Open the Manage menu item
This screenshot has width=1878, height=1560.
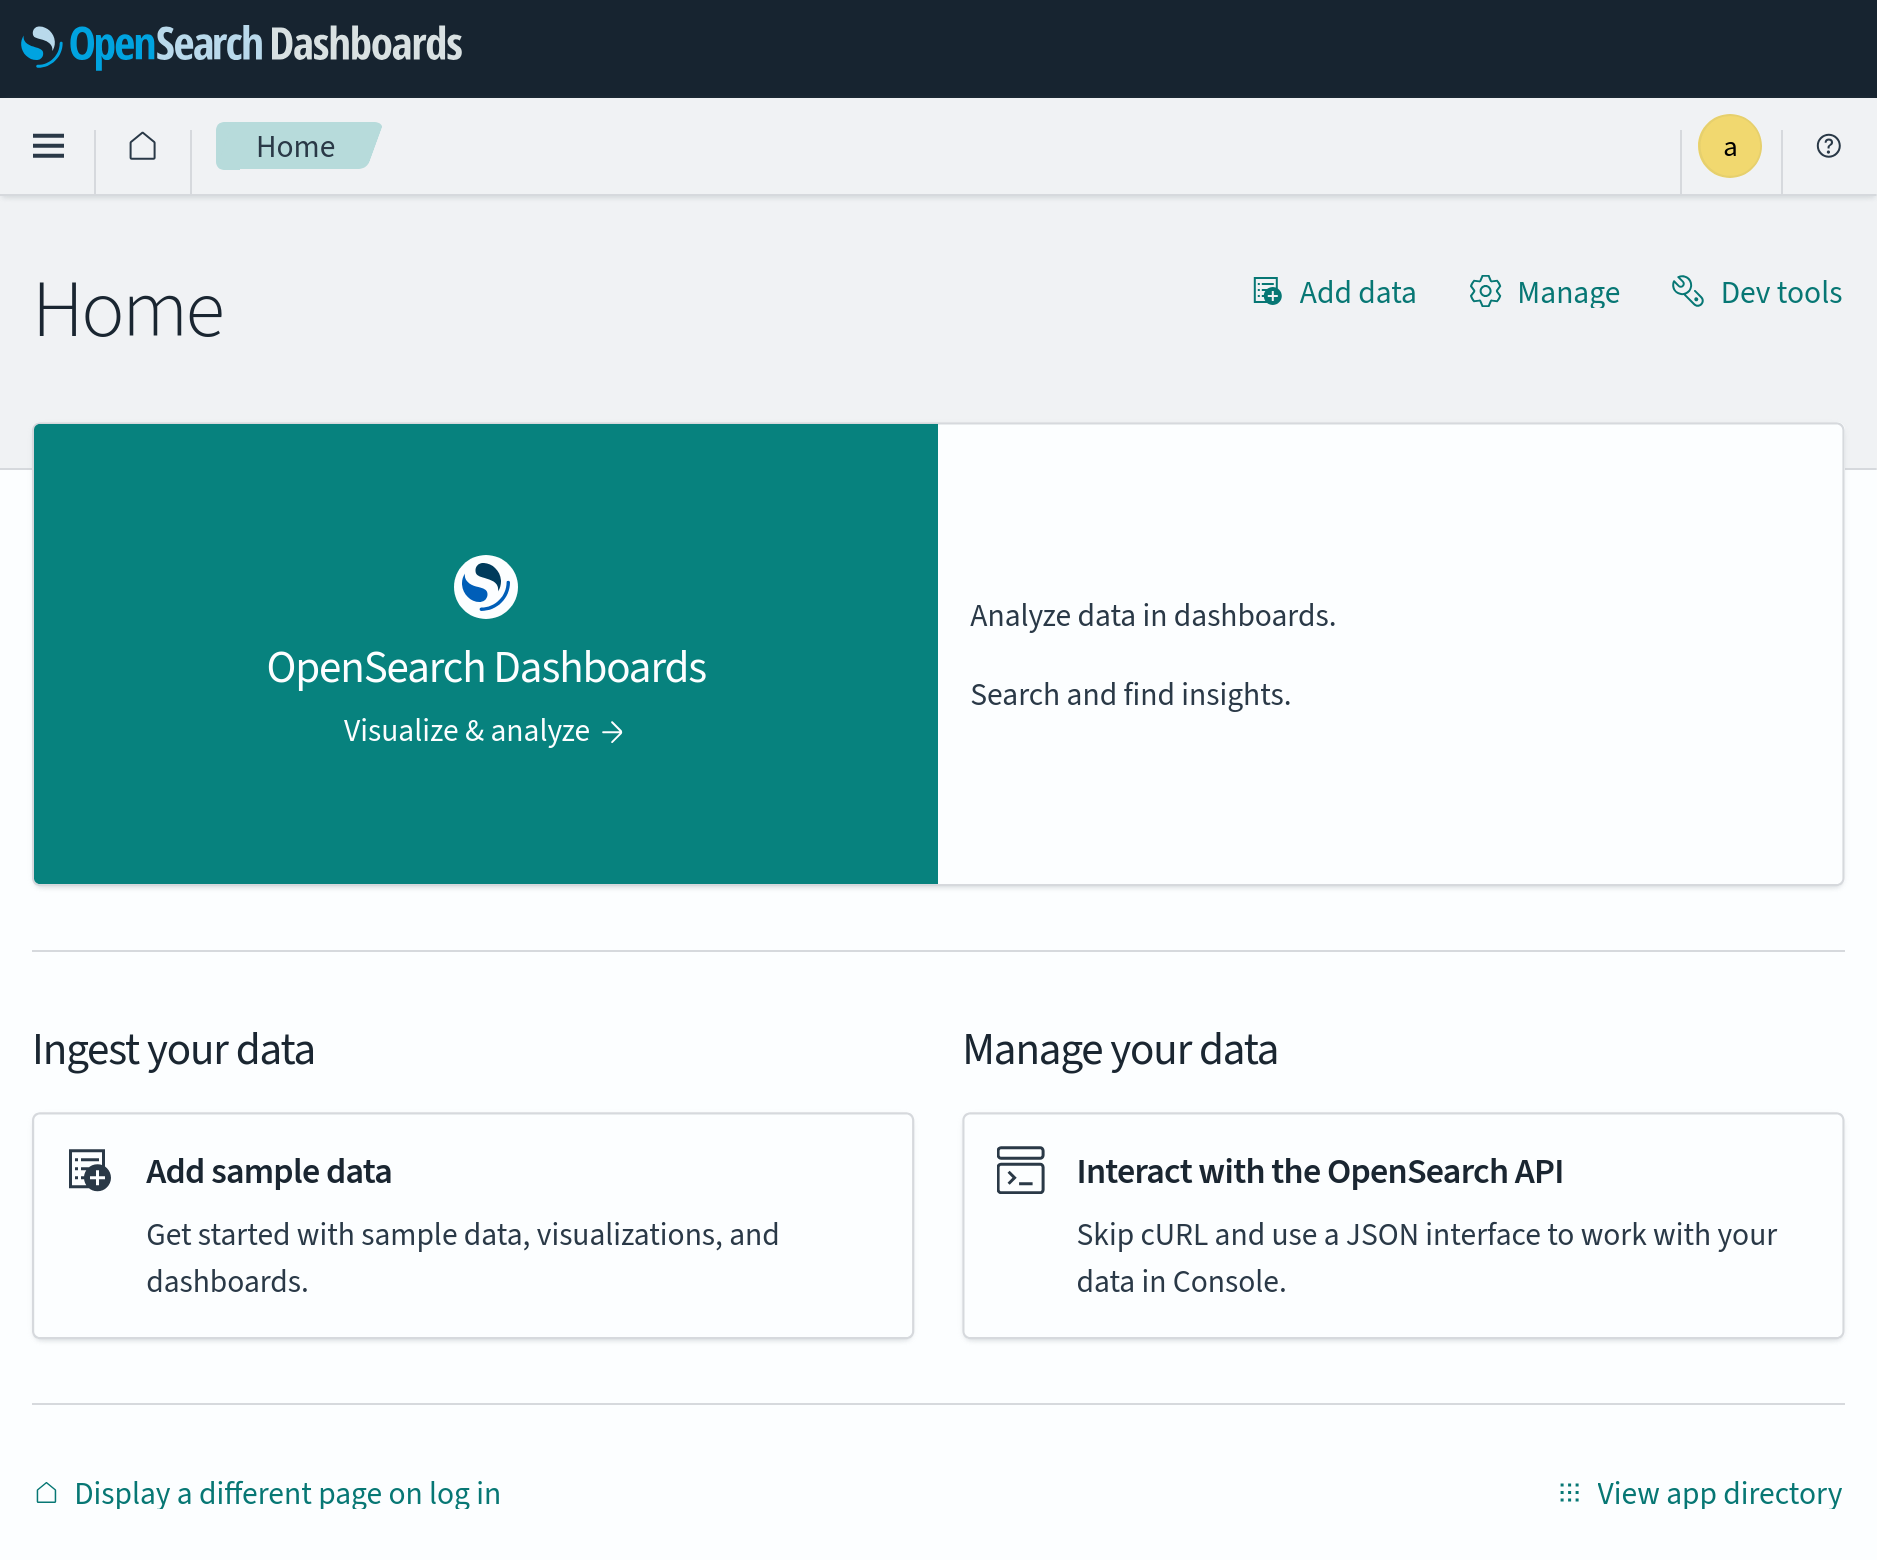pos(1568,291)
